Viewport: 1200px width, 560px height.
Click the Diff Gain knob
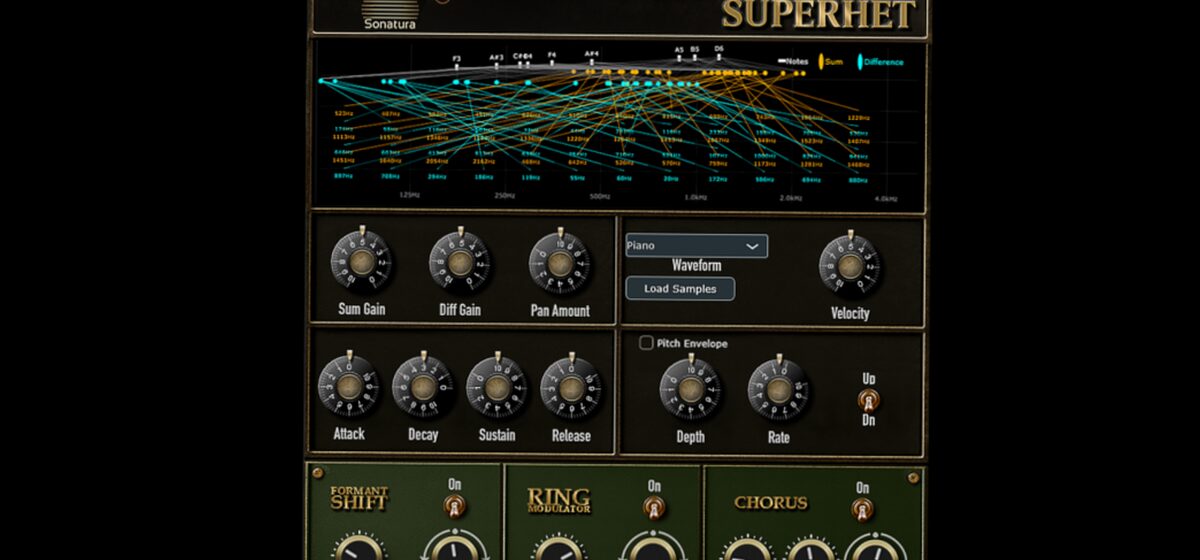pos(459,262)
